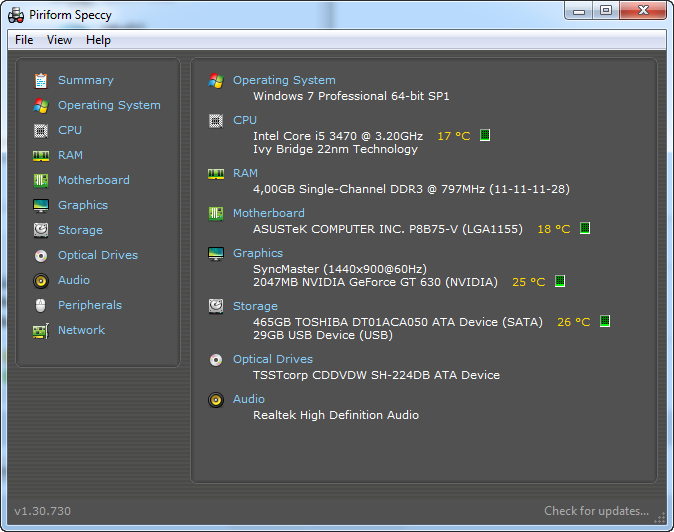The height and width of the screenshot is (532, 674).
Task: Click the Motherboard icon in sidebar
Action: pos(41,180)
